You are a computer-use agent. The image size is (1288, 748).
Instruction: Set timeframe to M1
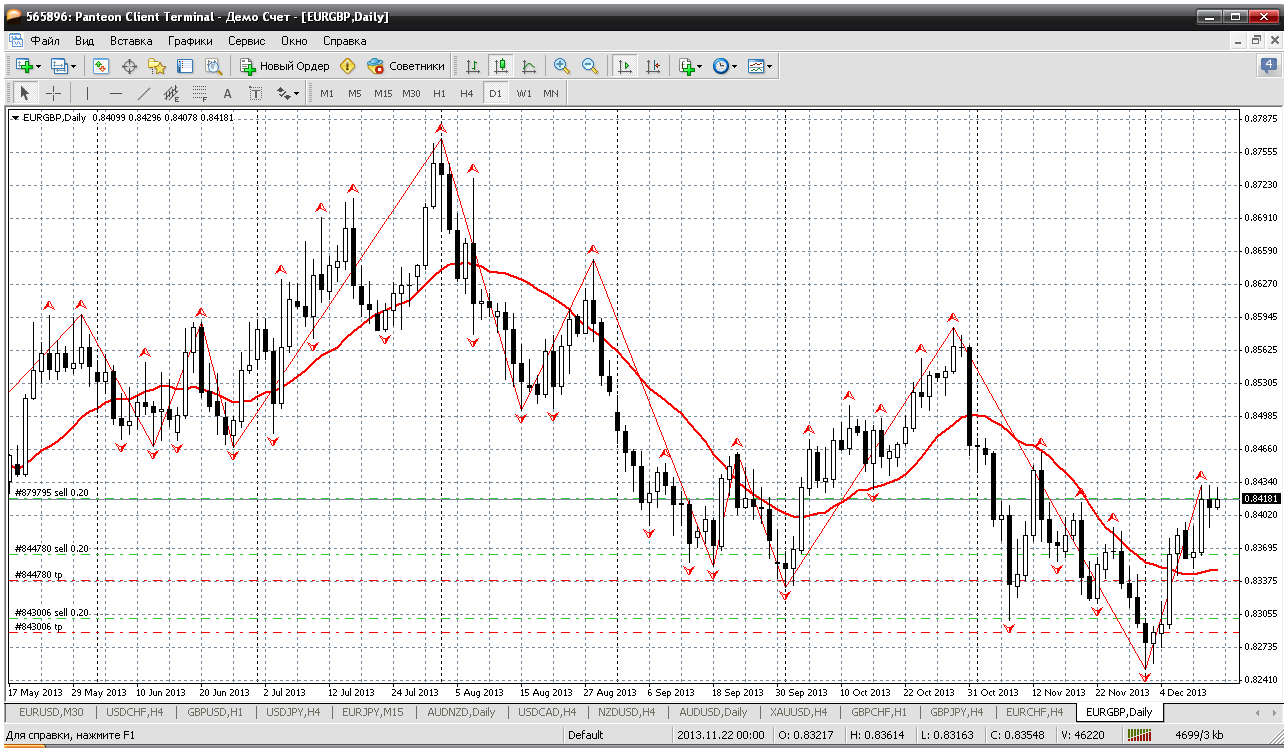point(327,93)
